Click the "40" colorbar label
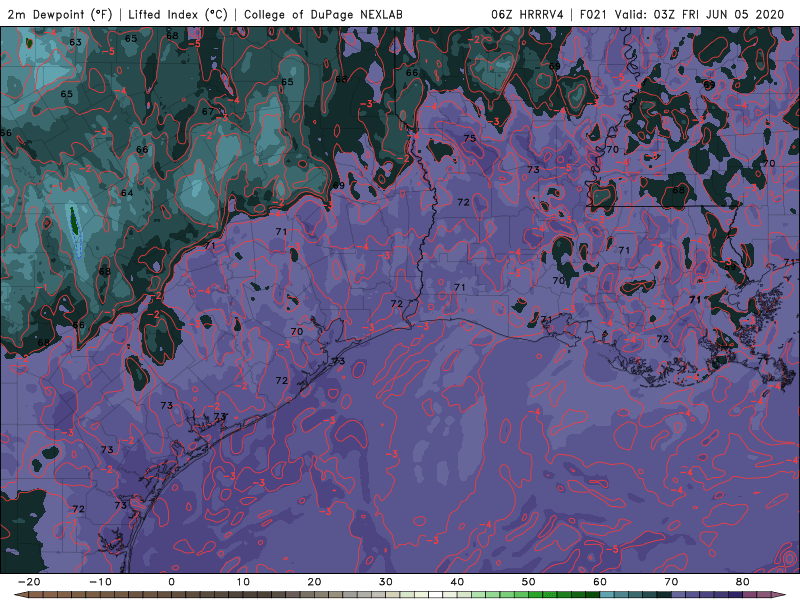Screen dimensions: 800x600 (x=457, y=582)
